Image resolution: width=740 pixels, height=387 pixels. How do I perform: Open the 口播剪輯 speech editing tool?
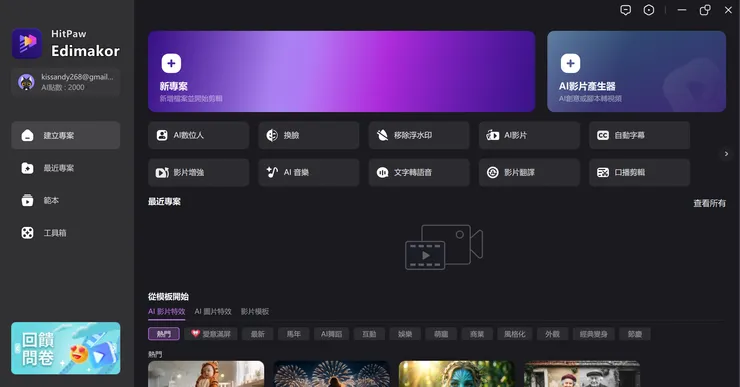point(639,172)
